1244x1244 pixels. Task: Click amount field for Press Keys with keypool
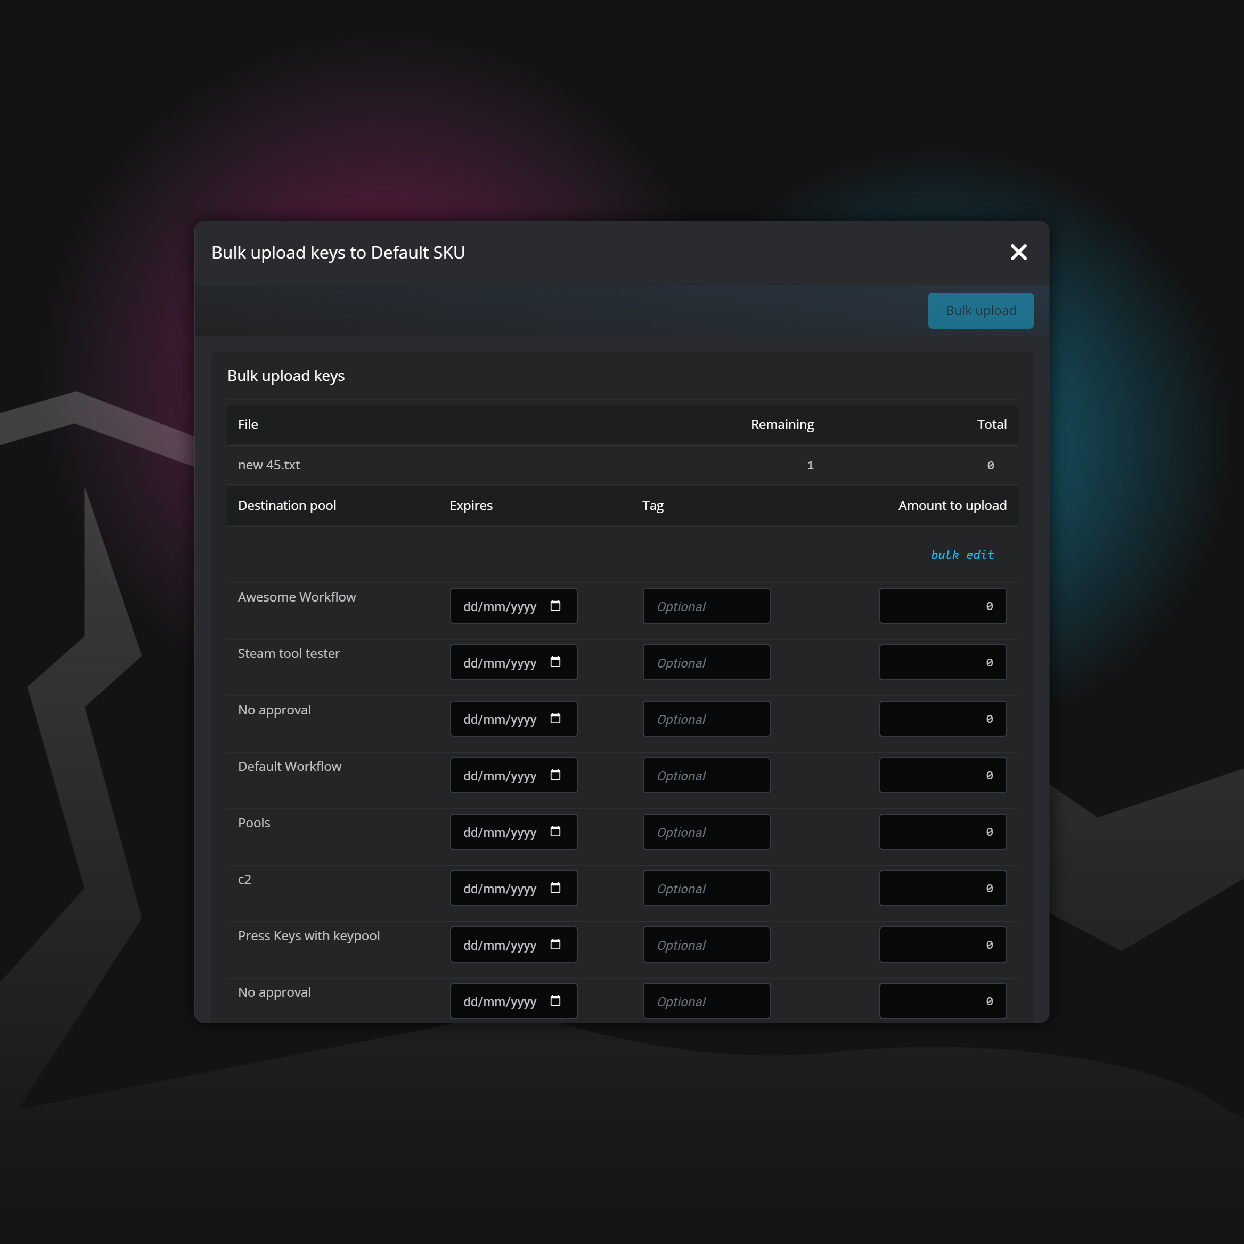tap(942, 945)
